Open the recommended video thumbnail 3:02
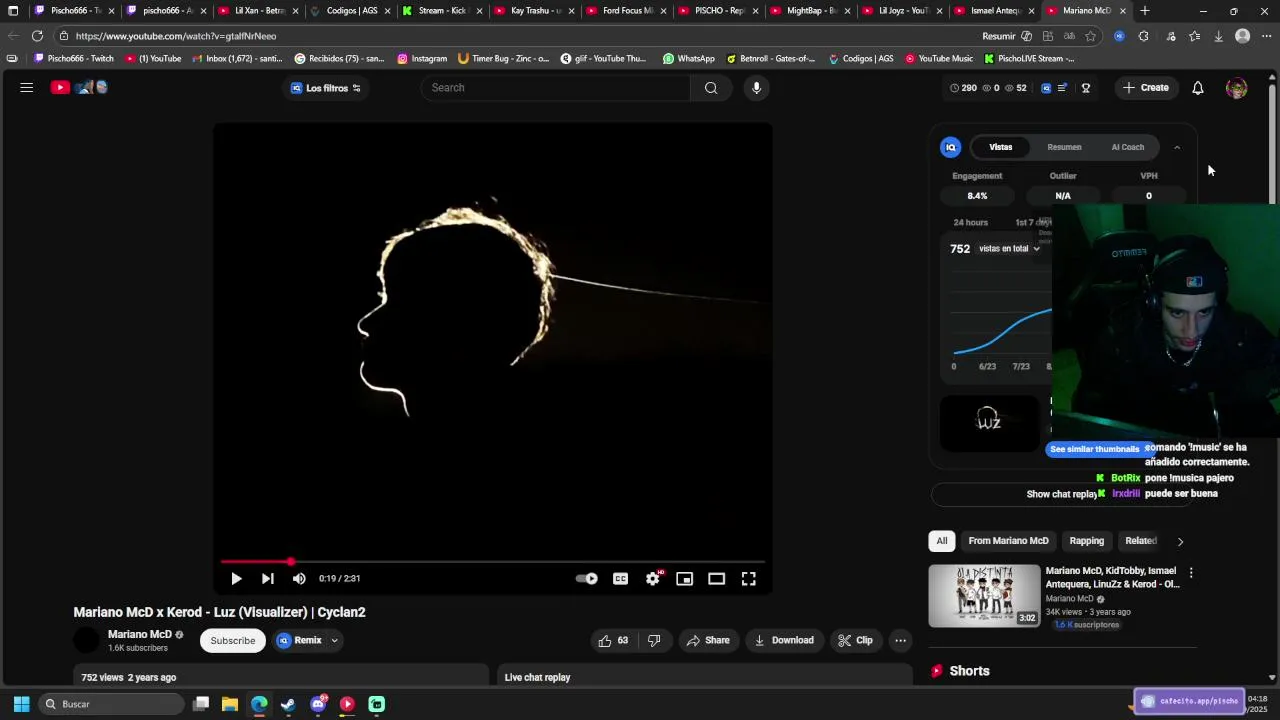 tap(985, 596)
